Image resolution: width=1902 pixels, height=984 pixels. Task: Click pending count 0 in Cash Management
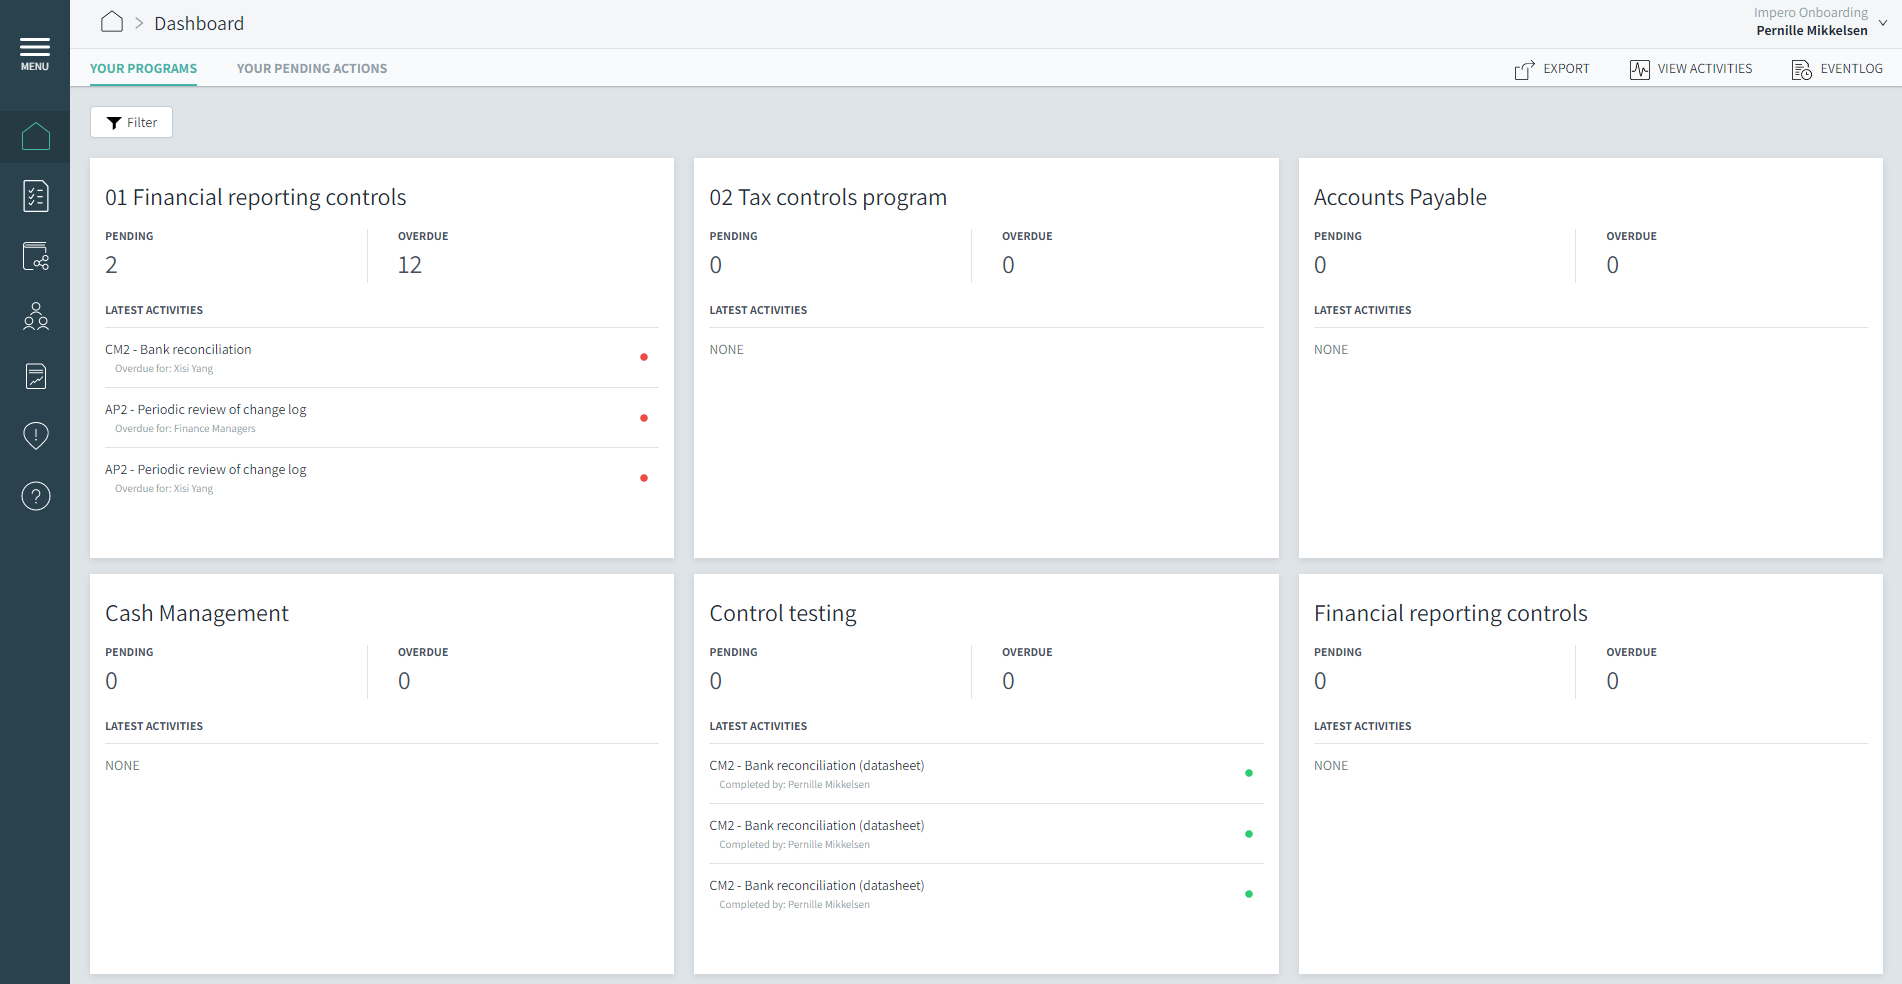pyautogui.click(x=112, y=681)
